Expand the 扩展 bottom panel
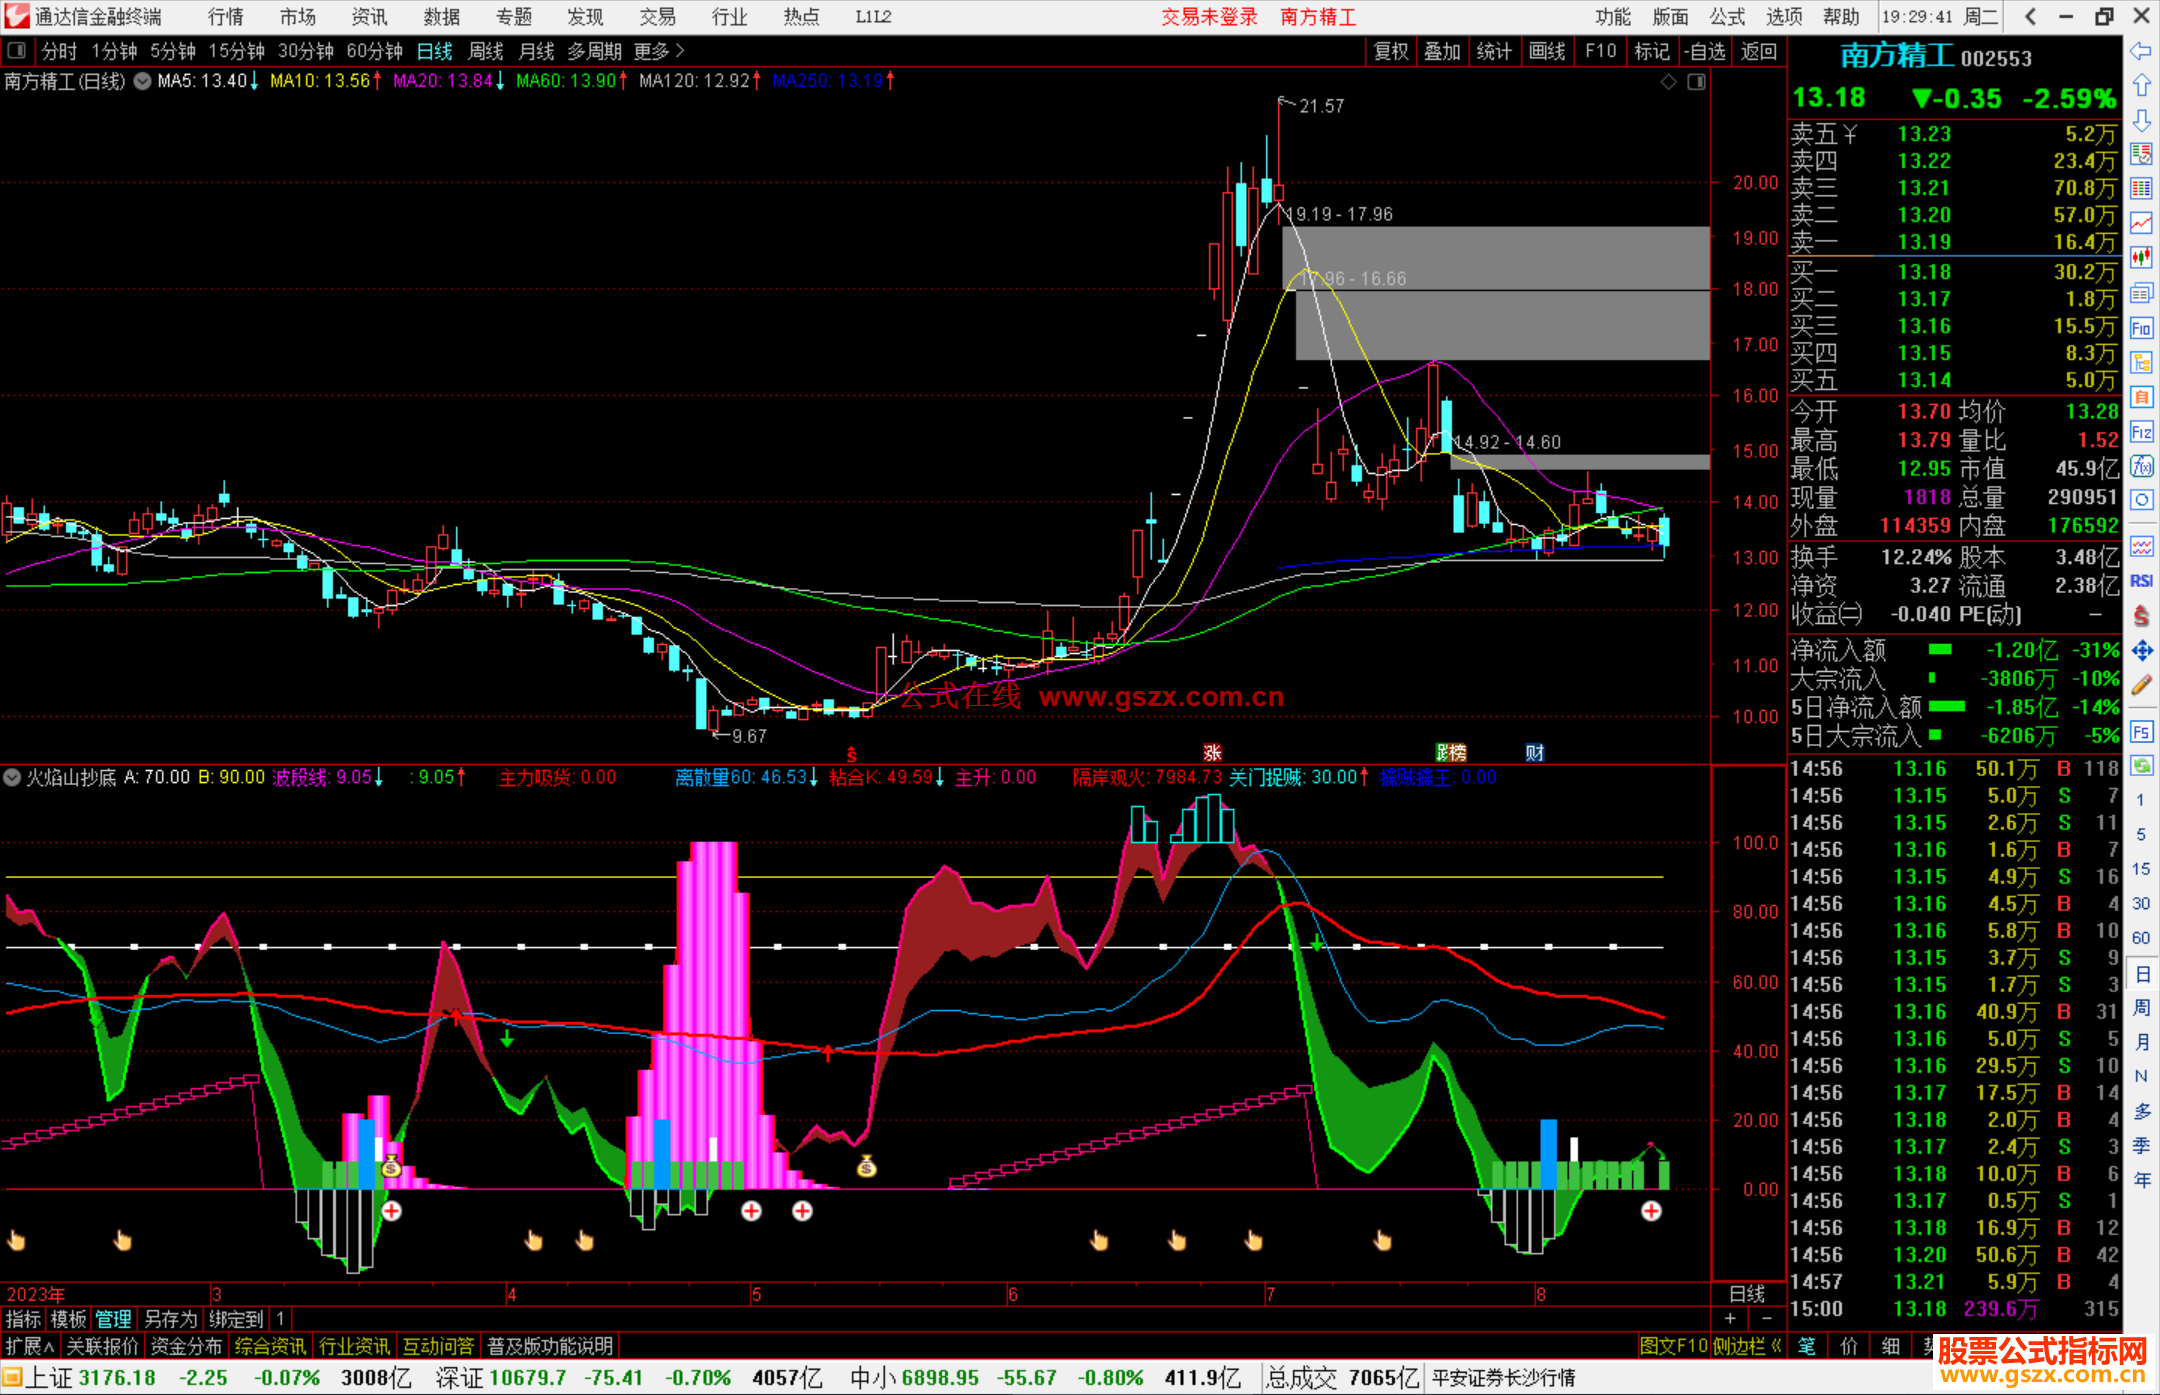Viewport: 2160px width, 1395px height. point(28,1346)
